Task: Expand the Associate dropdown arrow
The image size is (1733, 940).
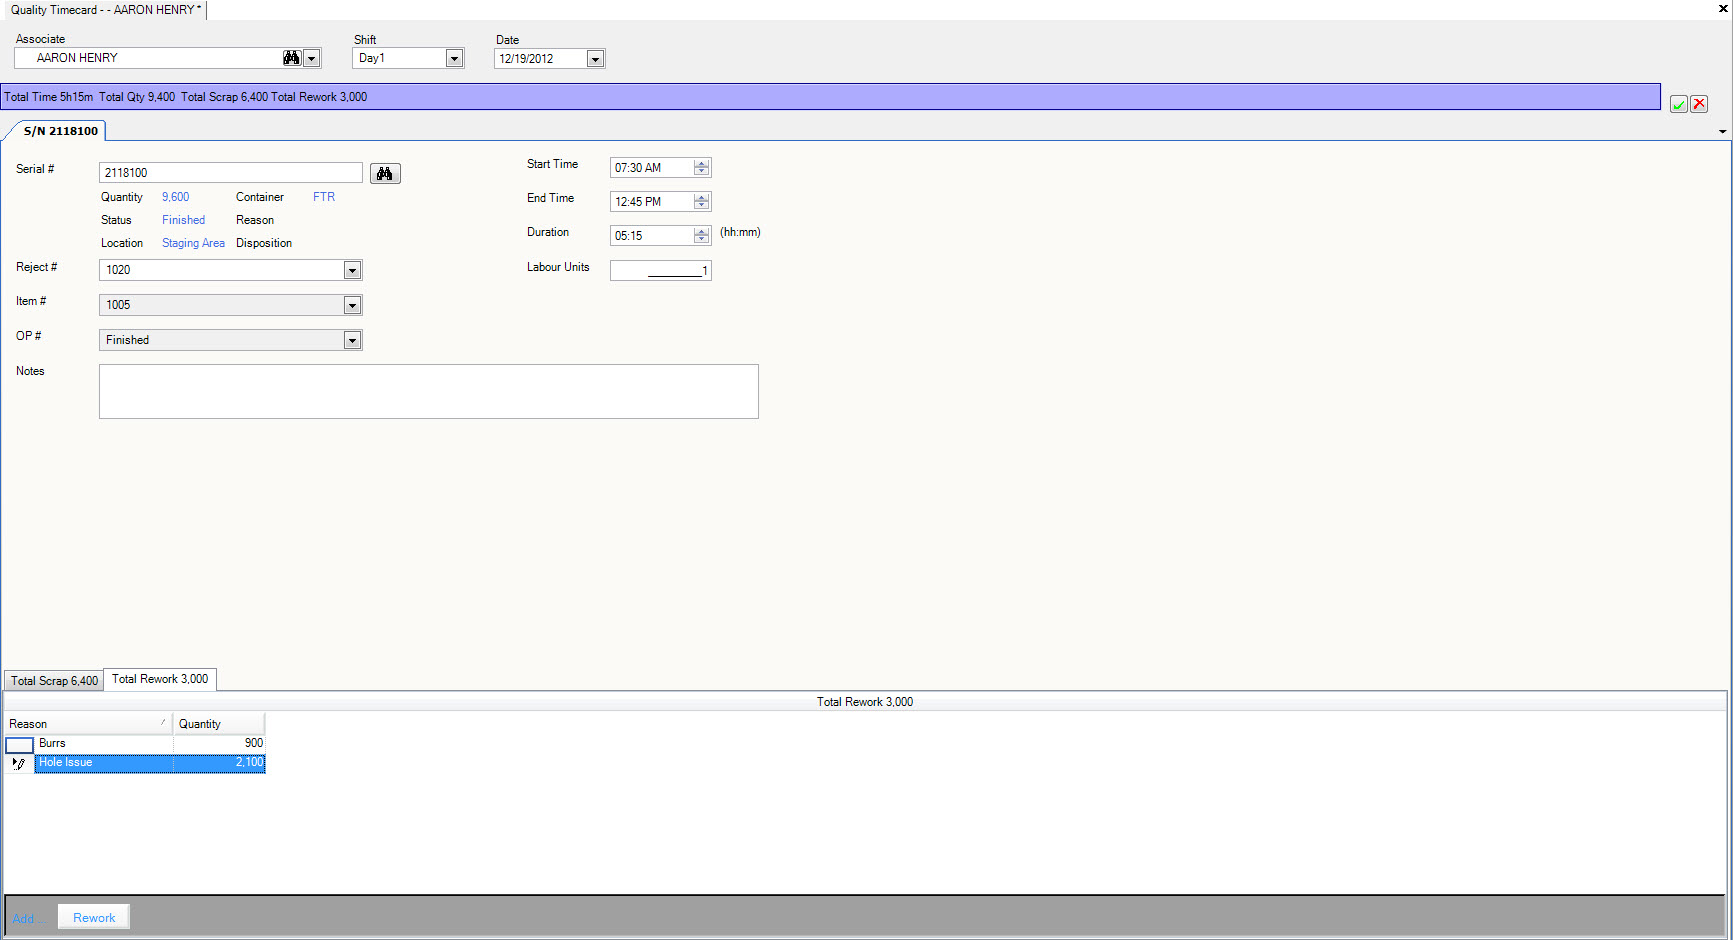Action: tap(312, 58)
